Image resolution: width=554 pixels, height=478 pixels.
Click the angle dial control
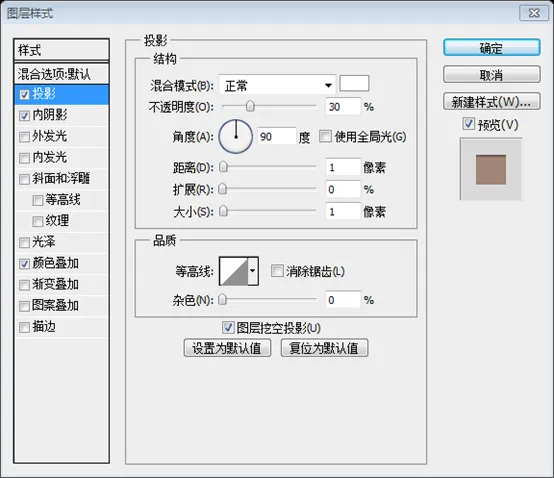point(236,136)
